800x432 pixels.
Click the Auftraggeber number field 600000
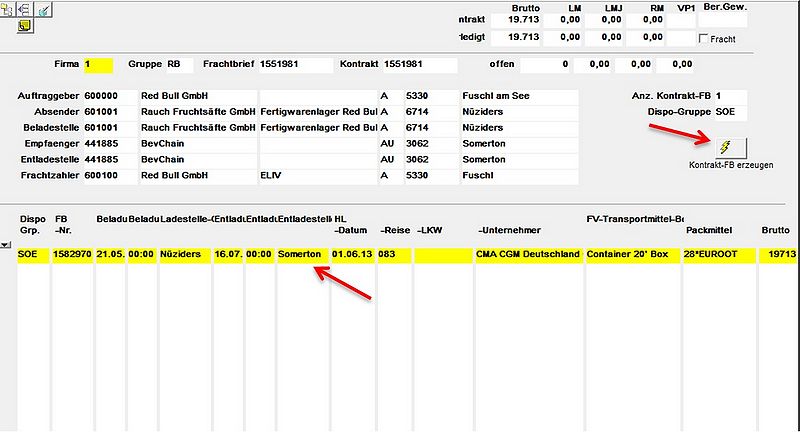111,96
